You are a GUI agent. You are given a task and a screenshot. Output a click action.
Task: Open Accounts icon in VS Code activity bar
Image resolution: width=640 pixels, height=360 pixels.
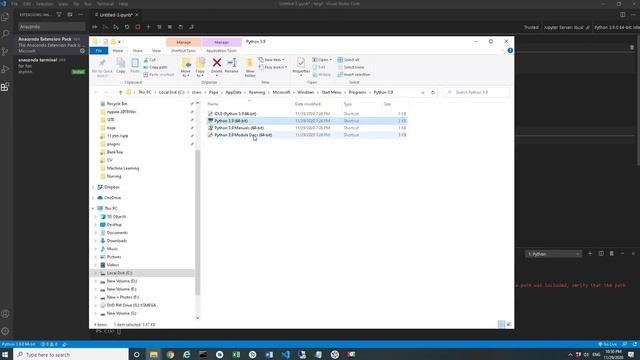click(5, 314)
